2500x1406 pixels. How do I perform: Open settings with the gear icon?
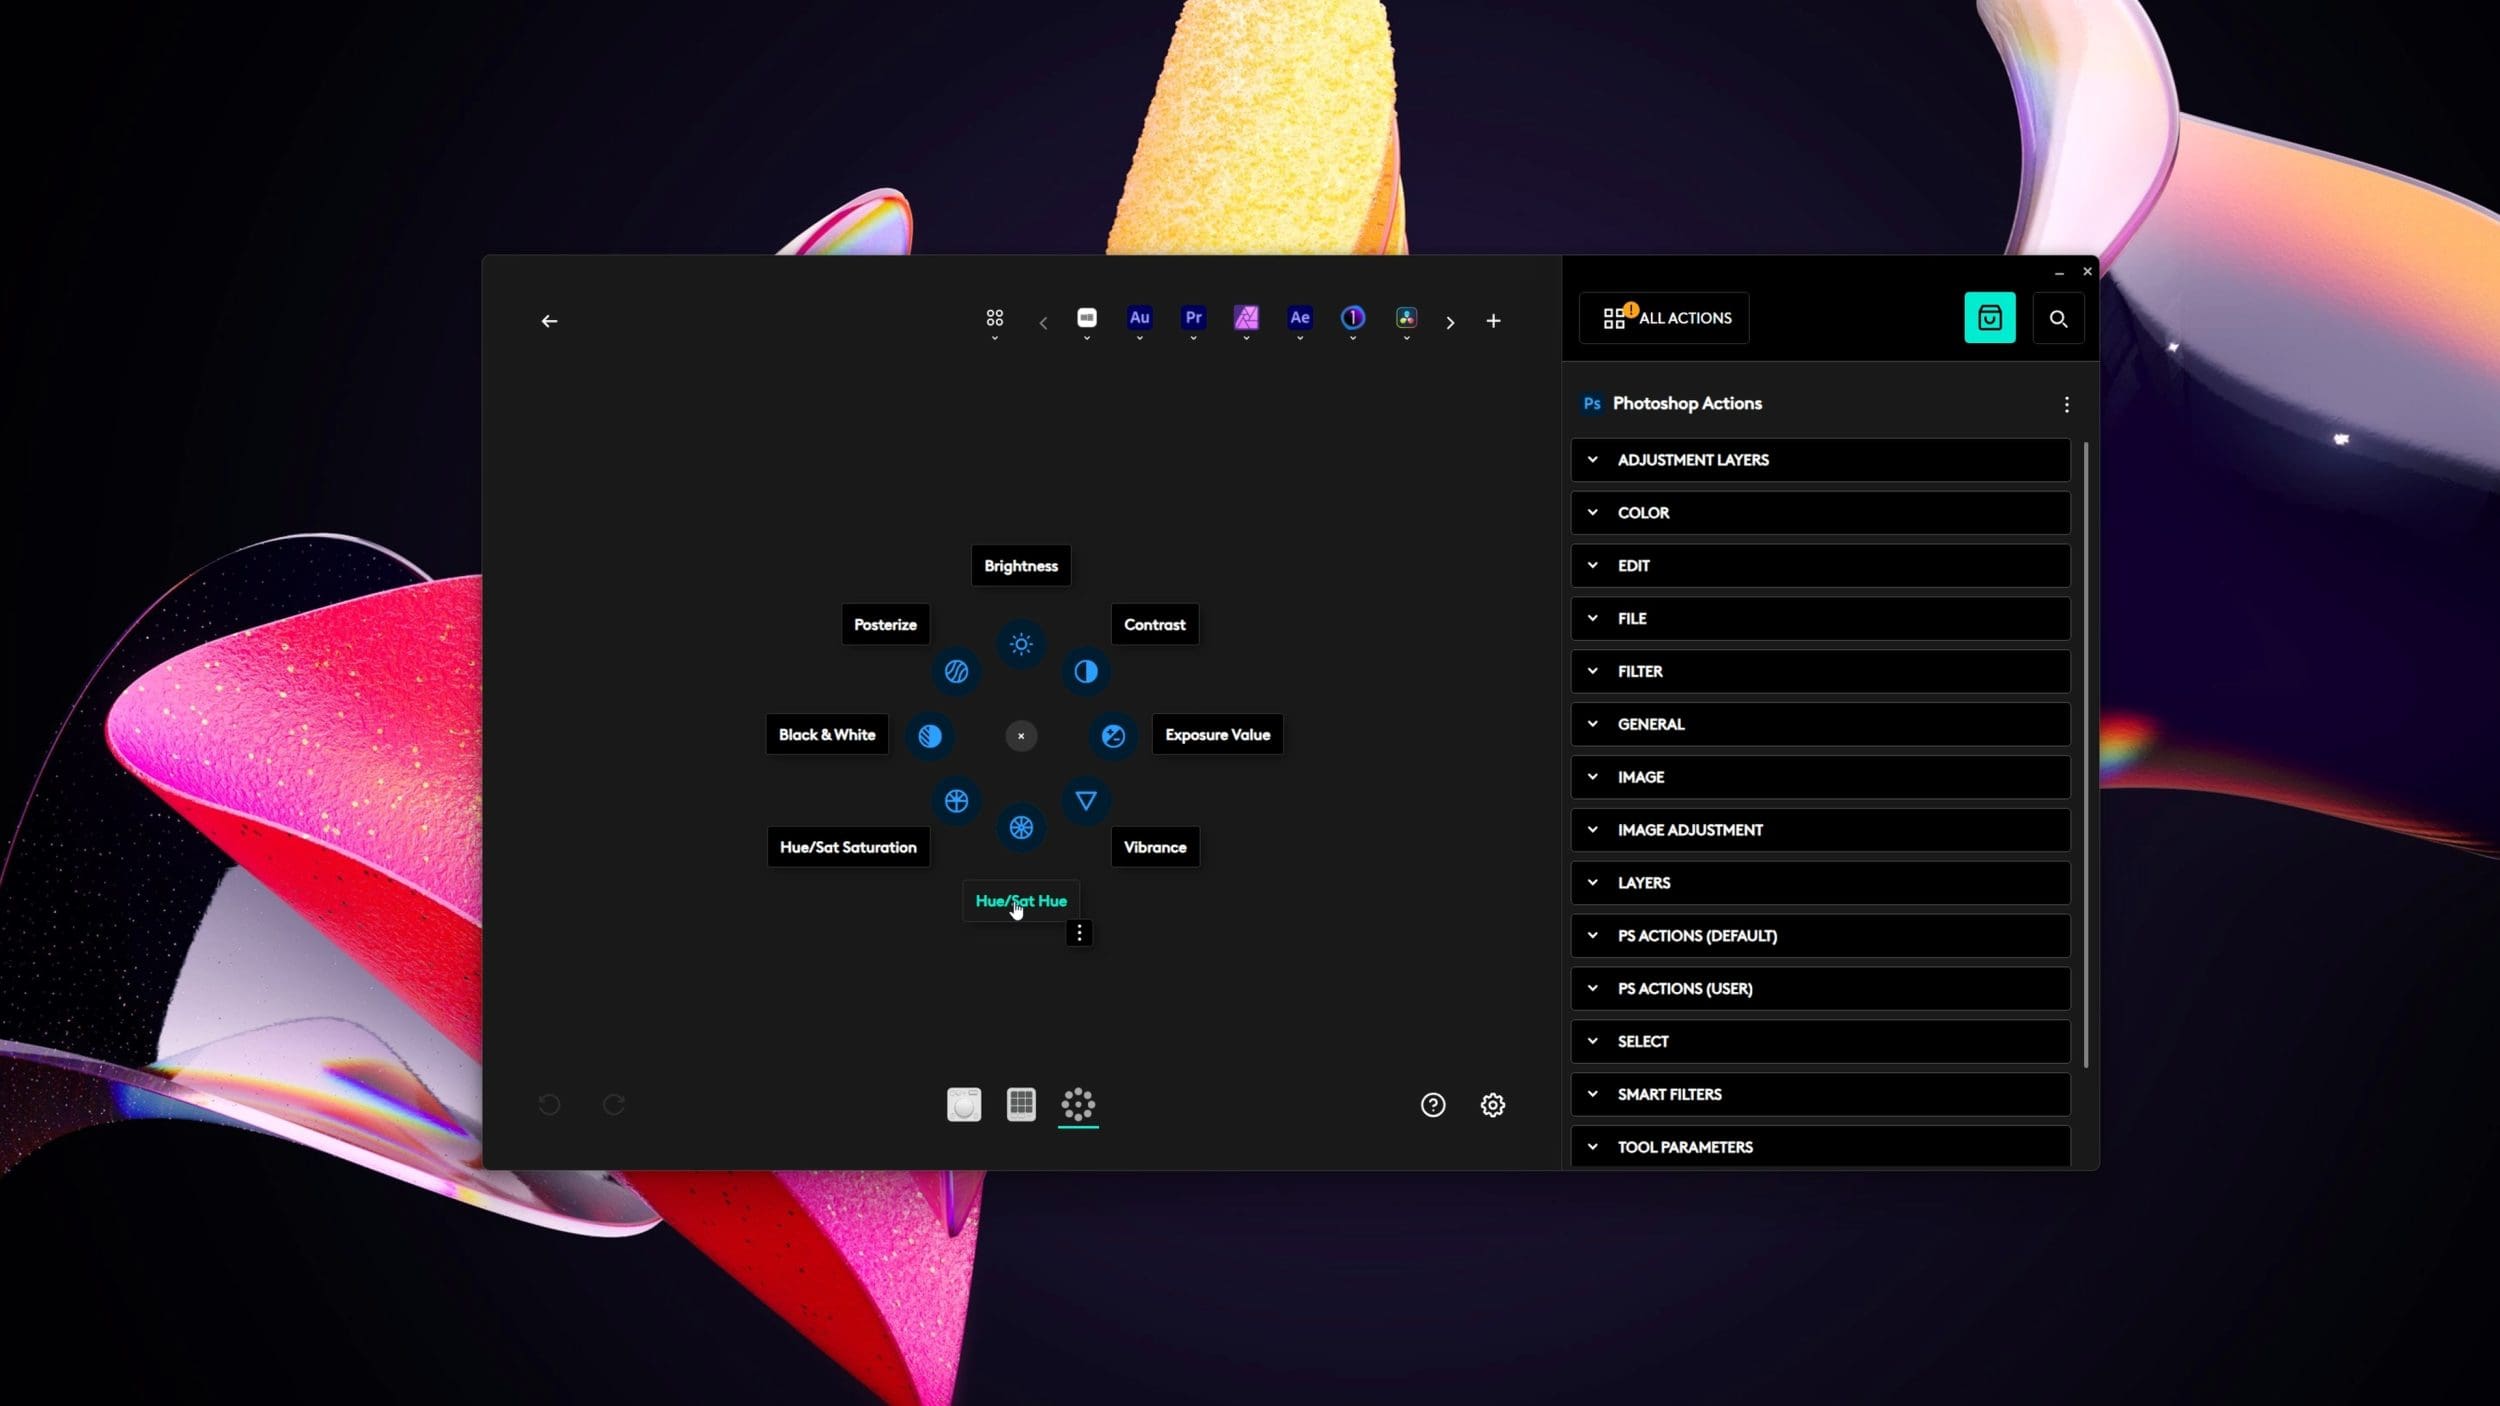pyautogui.click(x=1492, y=1104)
